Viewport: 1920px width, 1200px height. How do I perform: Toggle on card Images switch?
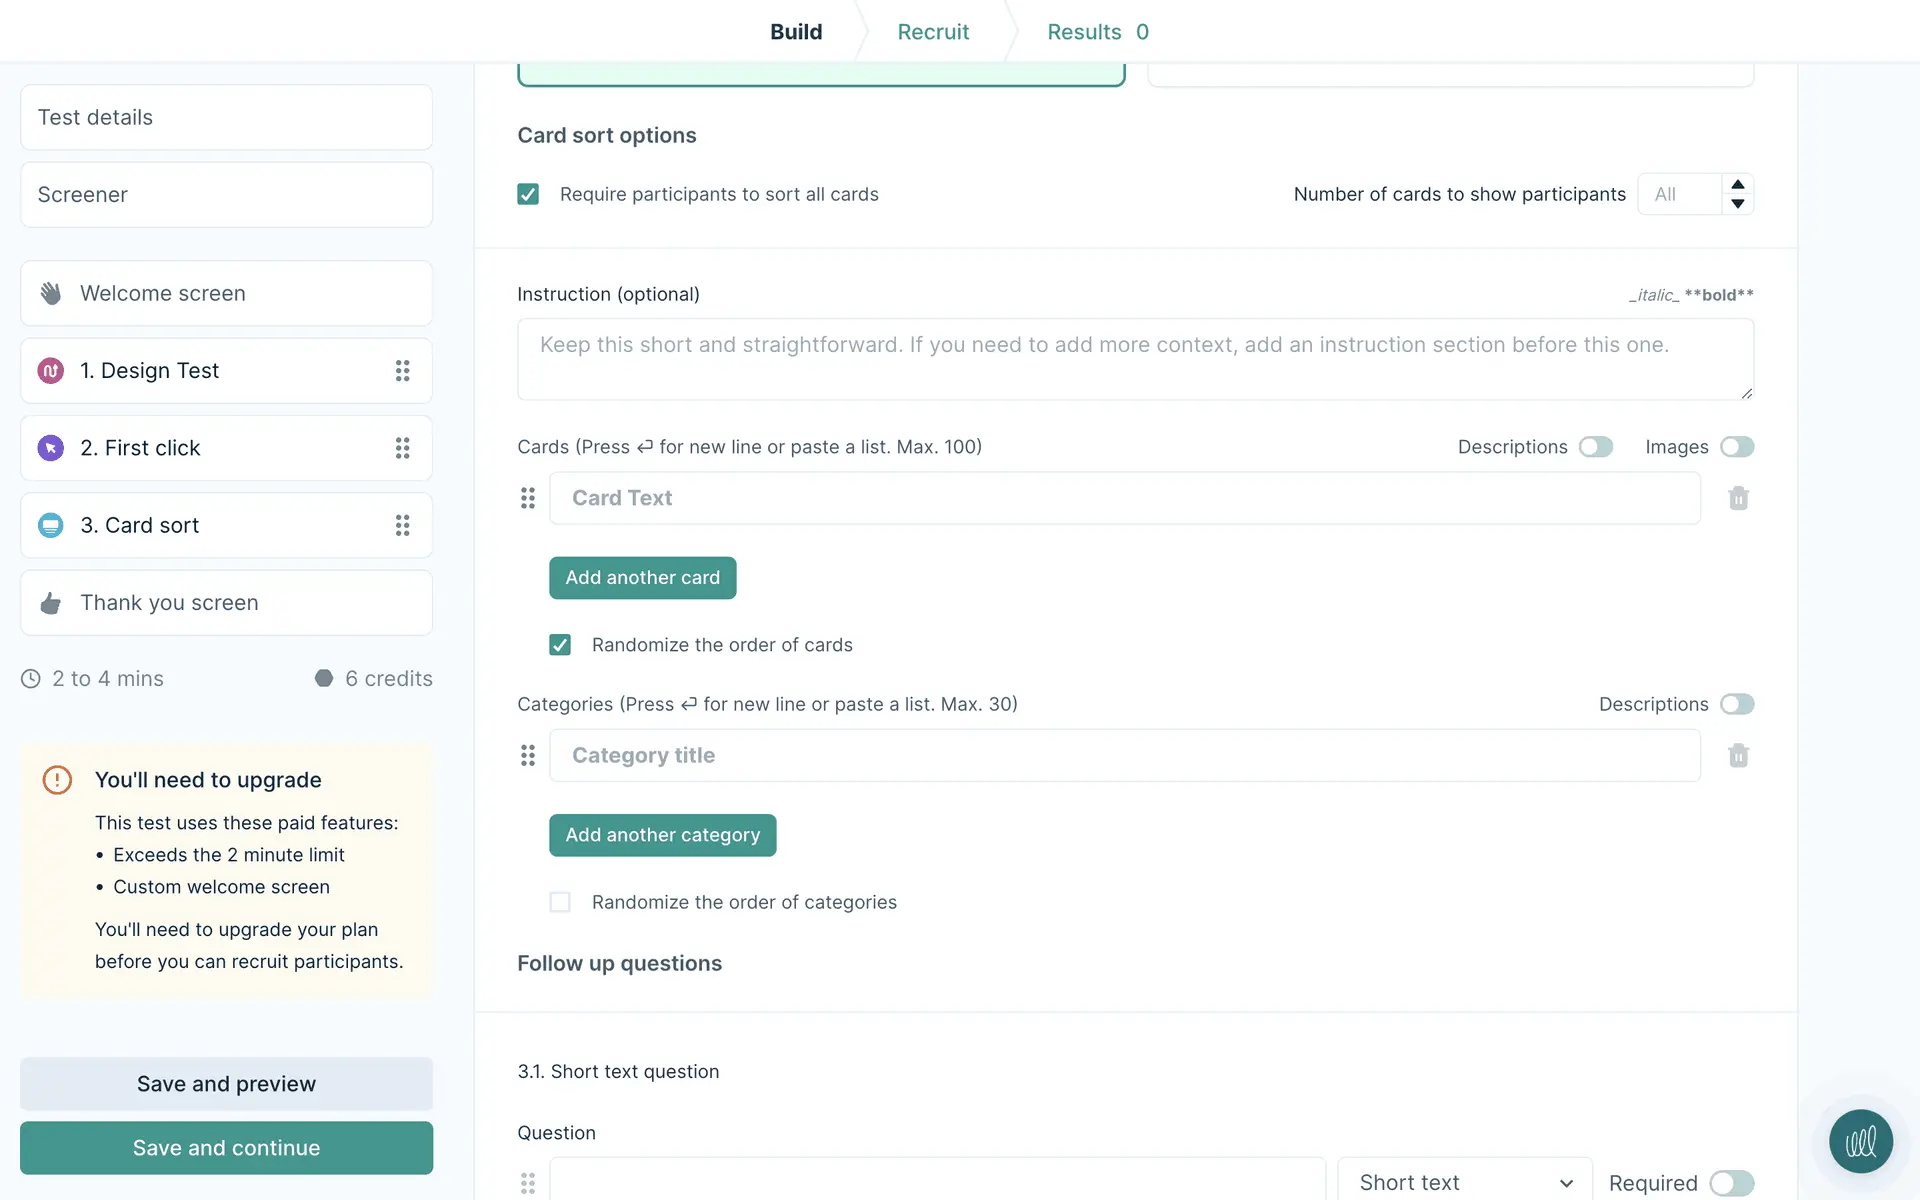pyautogui.click(x=1737, y=447)
